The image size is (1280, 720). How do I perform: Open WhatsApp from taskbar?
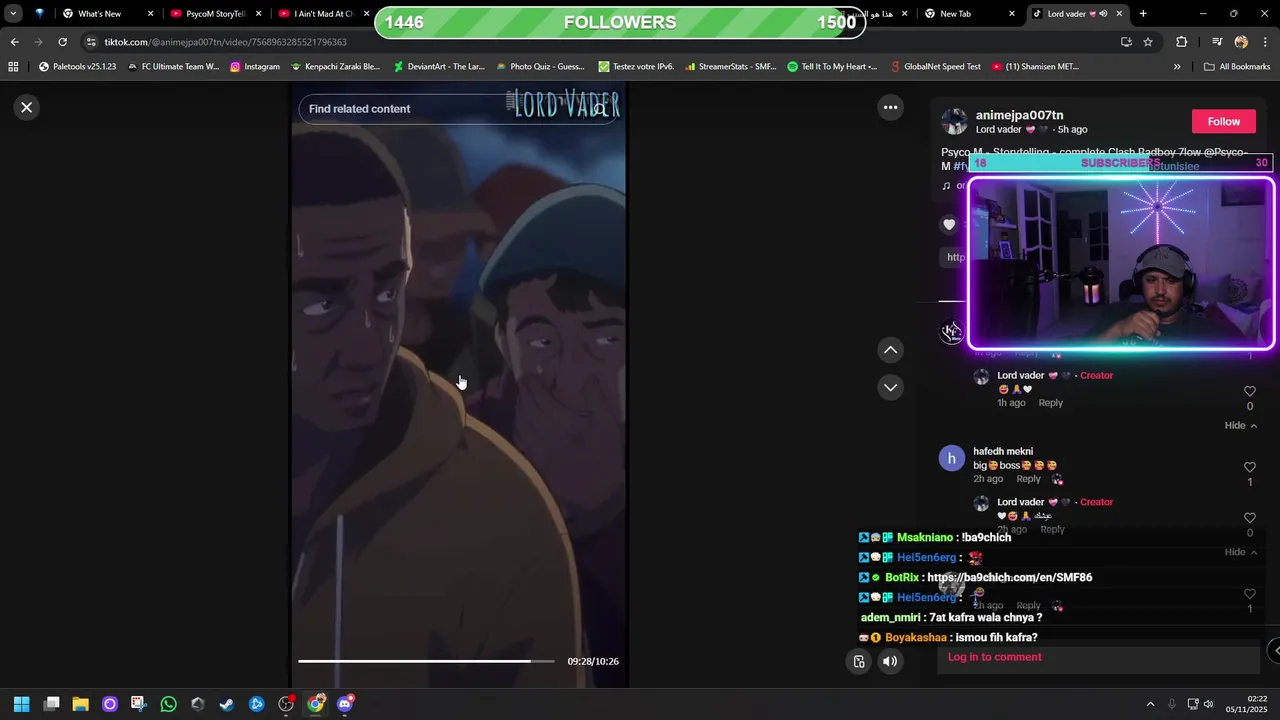point(169,704)
